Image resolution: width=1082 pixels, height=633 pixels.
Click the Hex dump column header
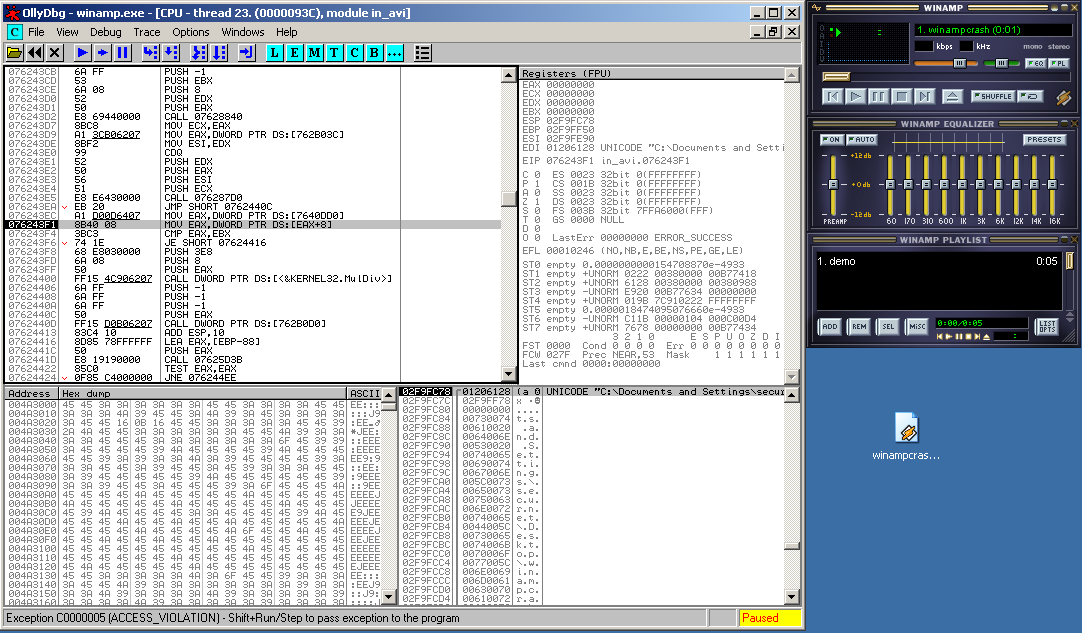coord(203,393)
